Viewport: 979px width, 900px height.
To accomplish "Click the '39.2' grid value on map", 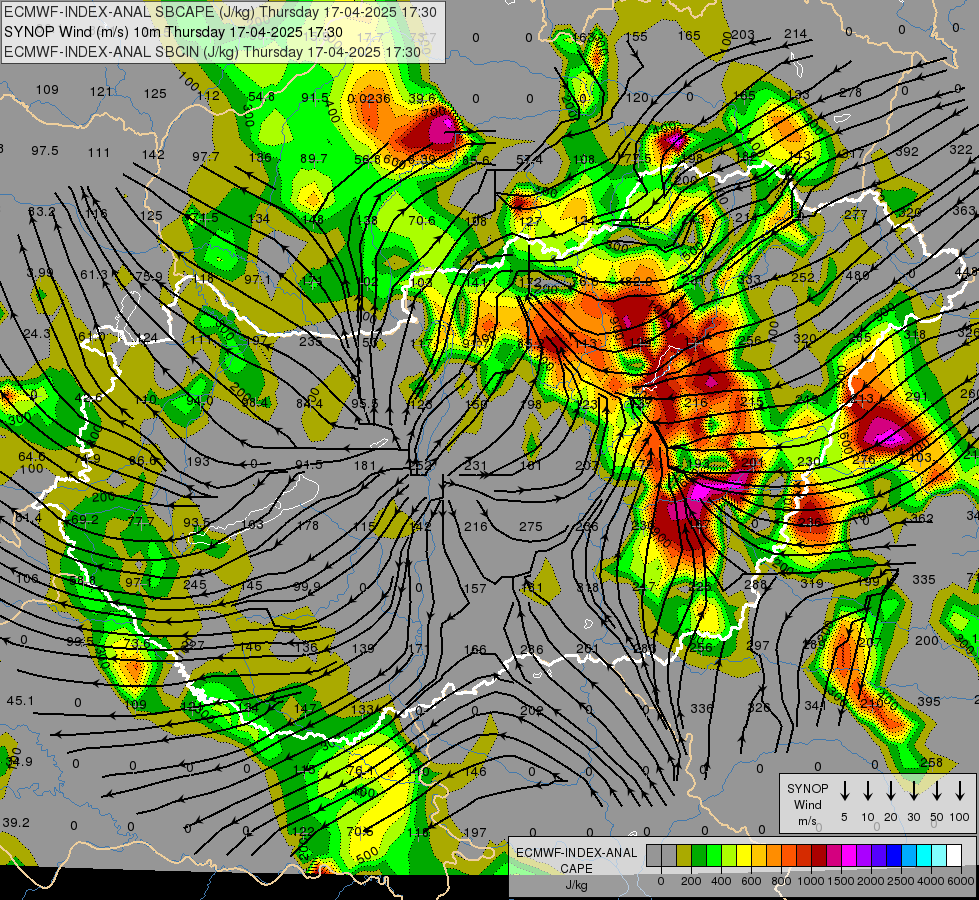I will pos(16,822).
